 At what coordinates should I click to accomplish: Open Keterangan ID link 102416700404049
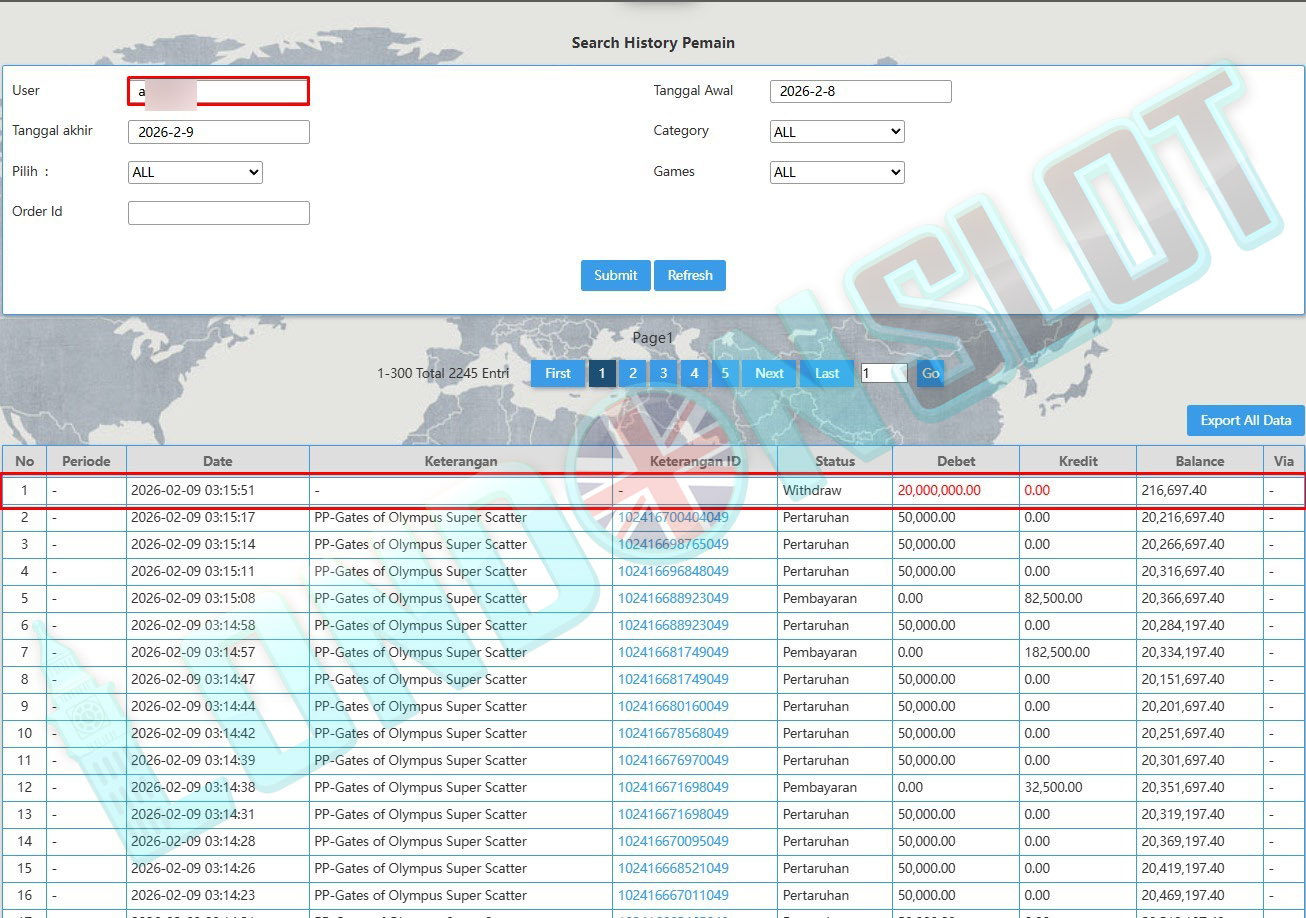click(x=673, y=517)
